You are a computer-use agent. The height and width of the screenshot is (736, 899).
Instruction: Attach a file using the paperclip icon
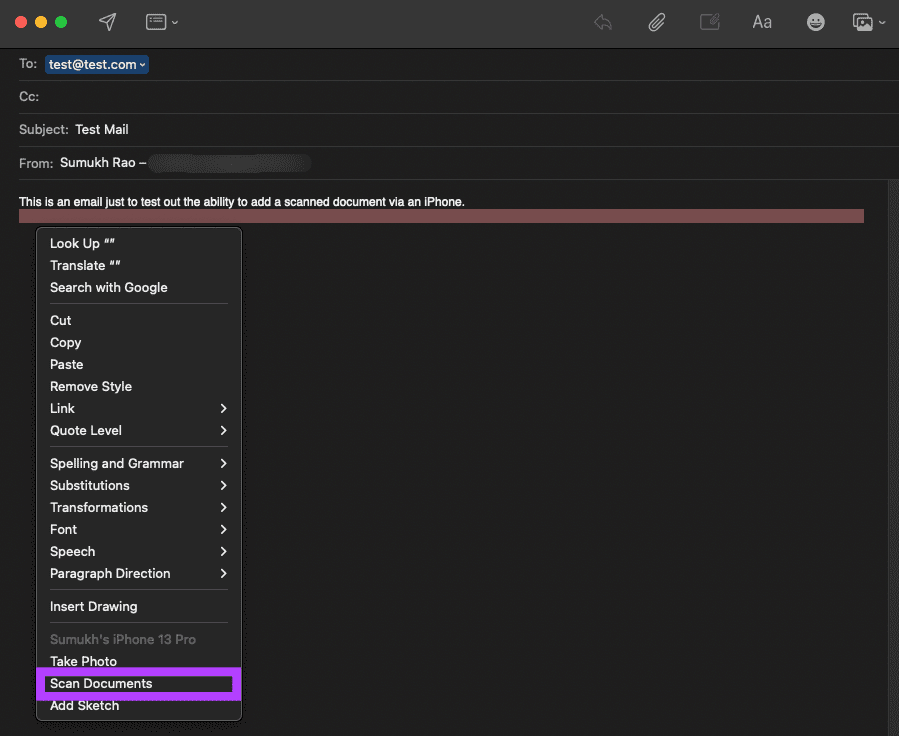pos(656,22)
